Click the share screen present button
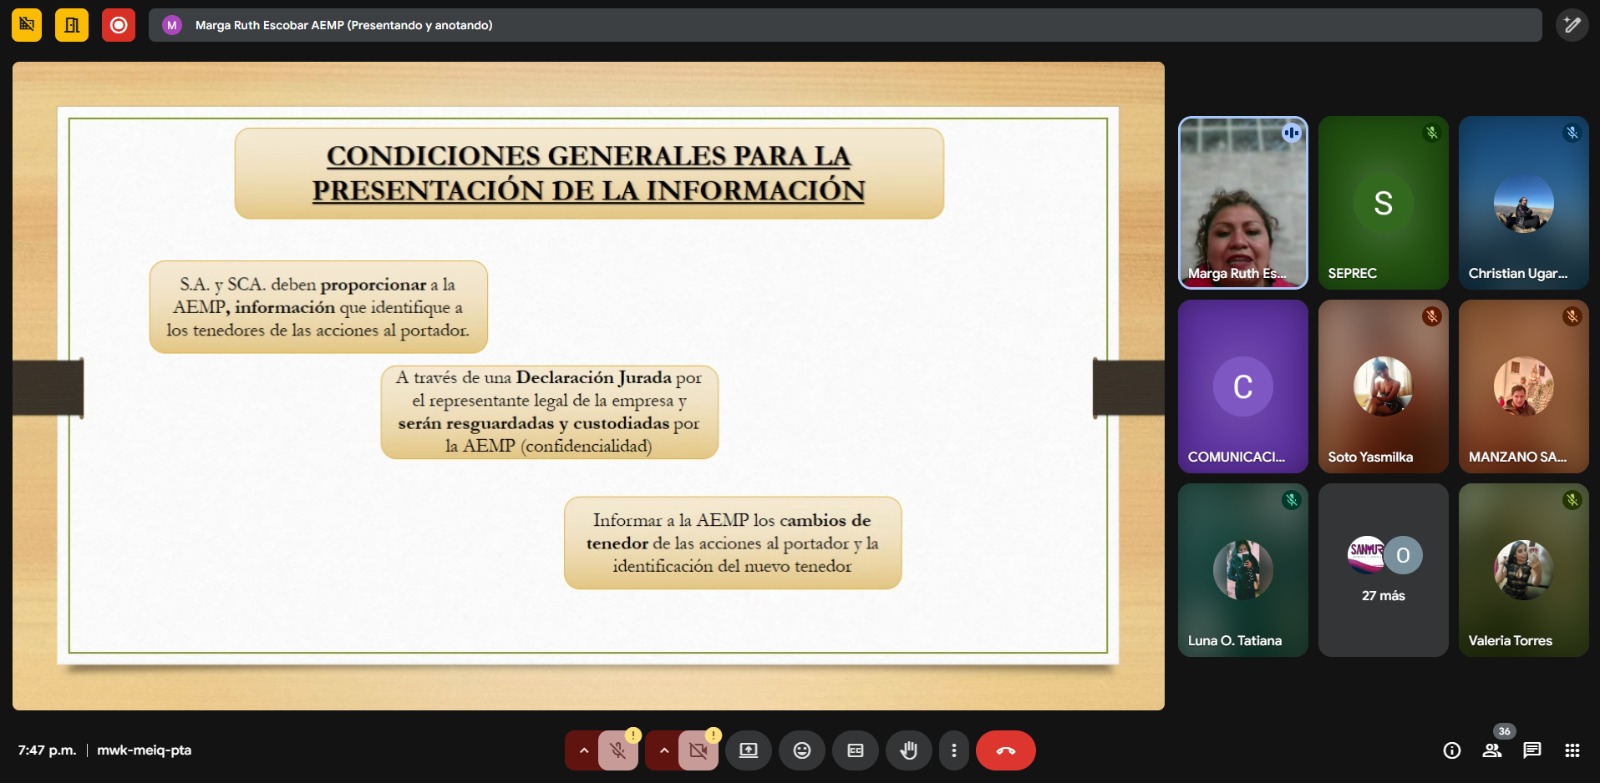1600x783 pixels. tap(748, 750)
